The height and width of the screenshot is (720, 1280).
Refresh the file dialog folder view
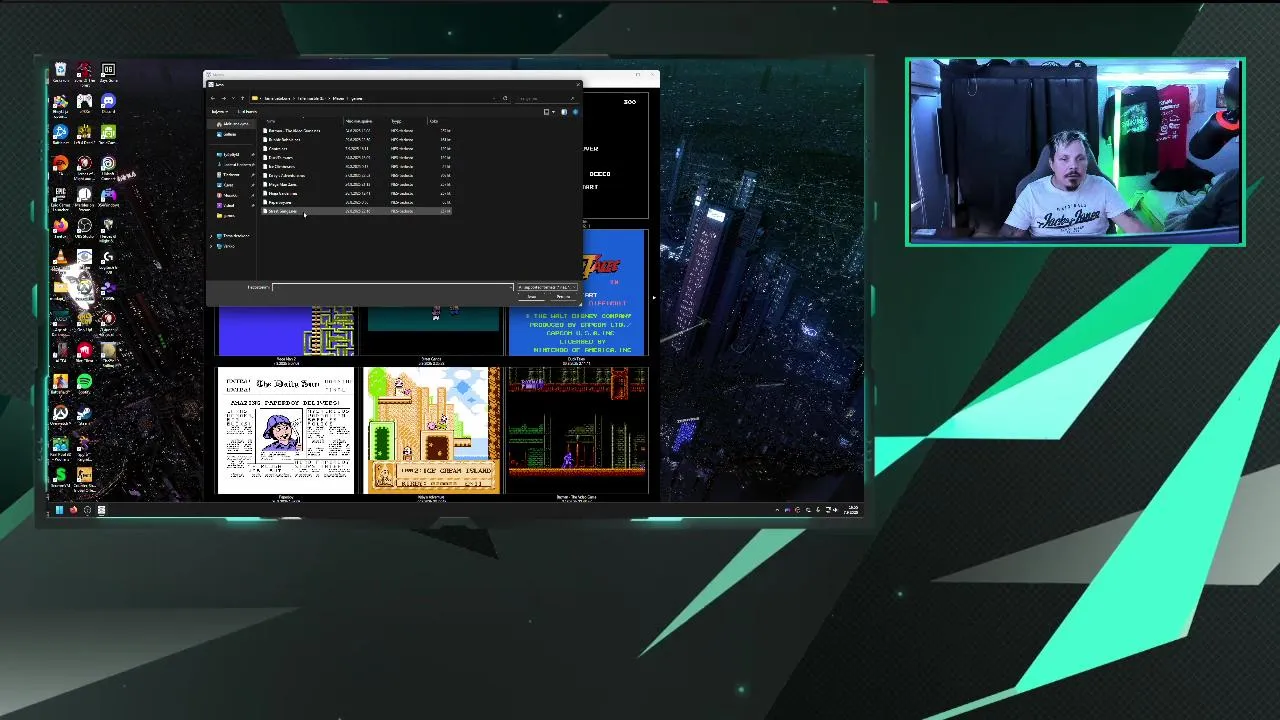(x=505, y=98)
